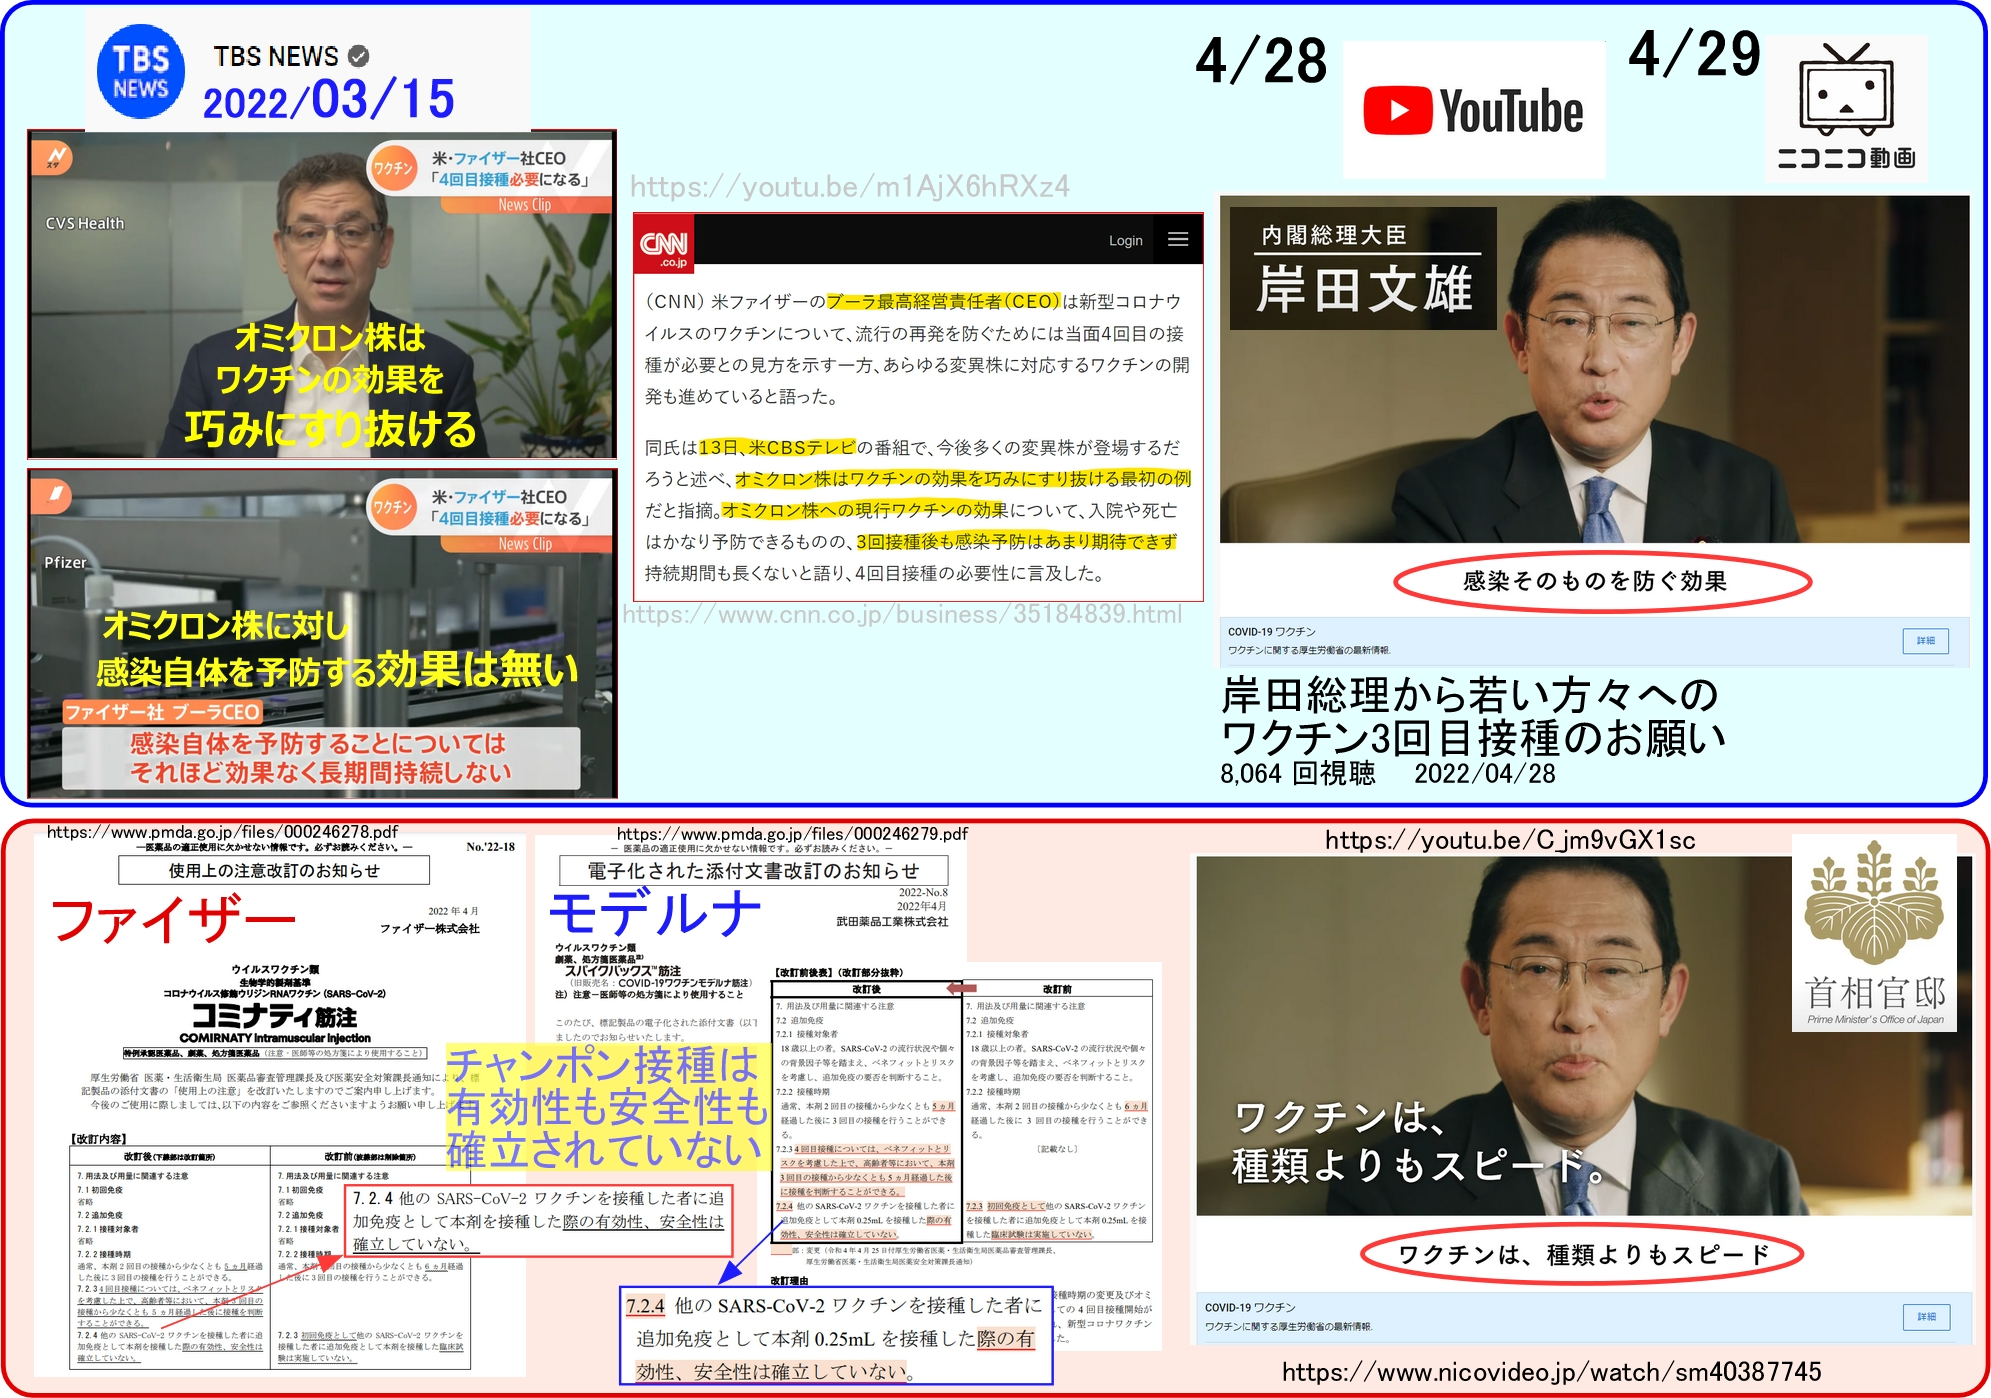
Task: Open the Niconico Douga TV logo
Action: point(1846,106)
